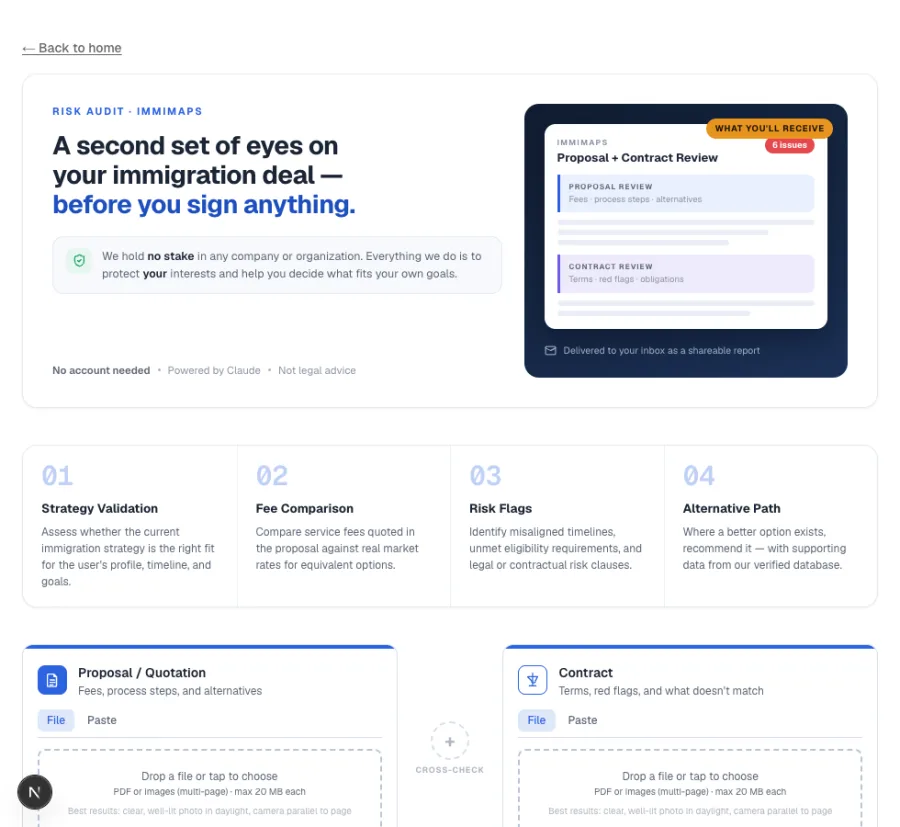
Task: Open the Next.js dev tools N badge
Action: 35,793
